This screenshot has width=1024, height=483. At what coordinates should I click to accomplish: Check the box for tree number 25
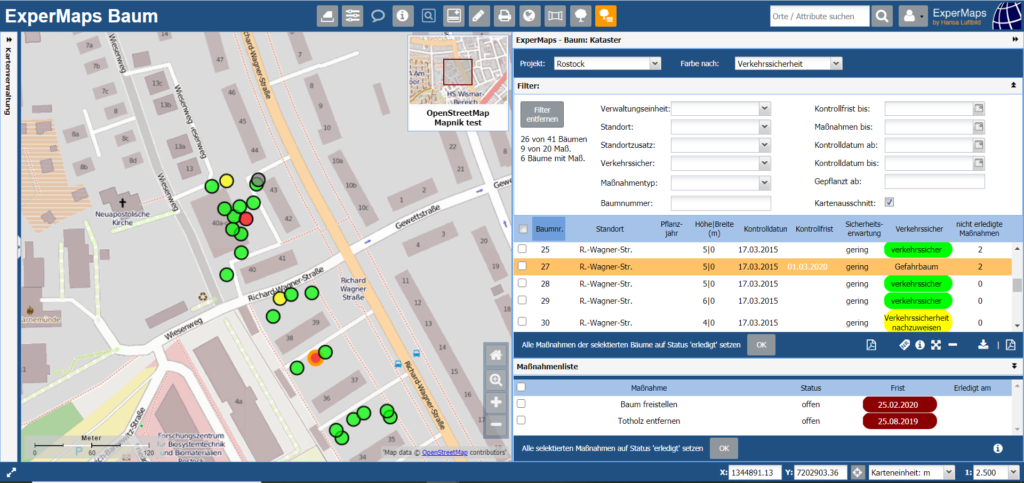pyautogui.click(x=521, y=249)
